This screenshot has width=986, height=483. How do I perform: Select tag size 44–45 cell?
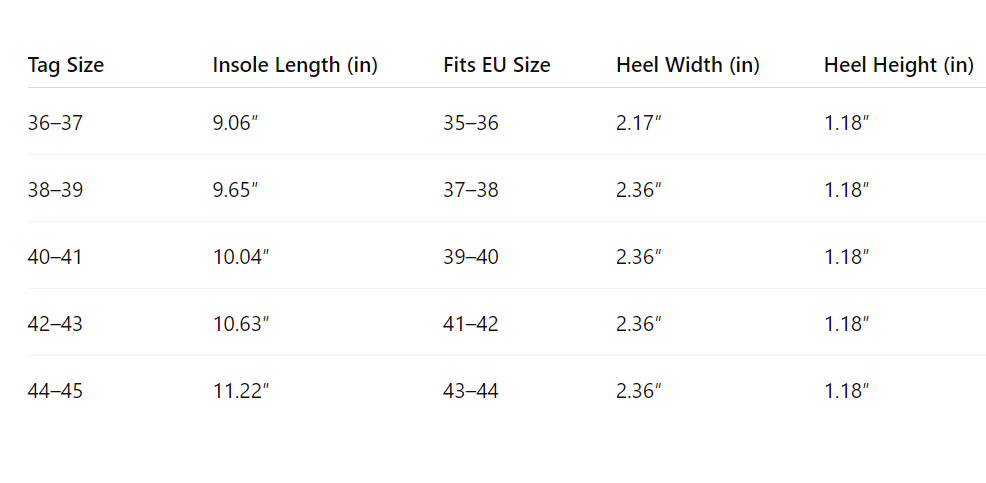[55, 391]
